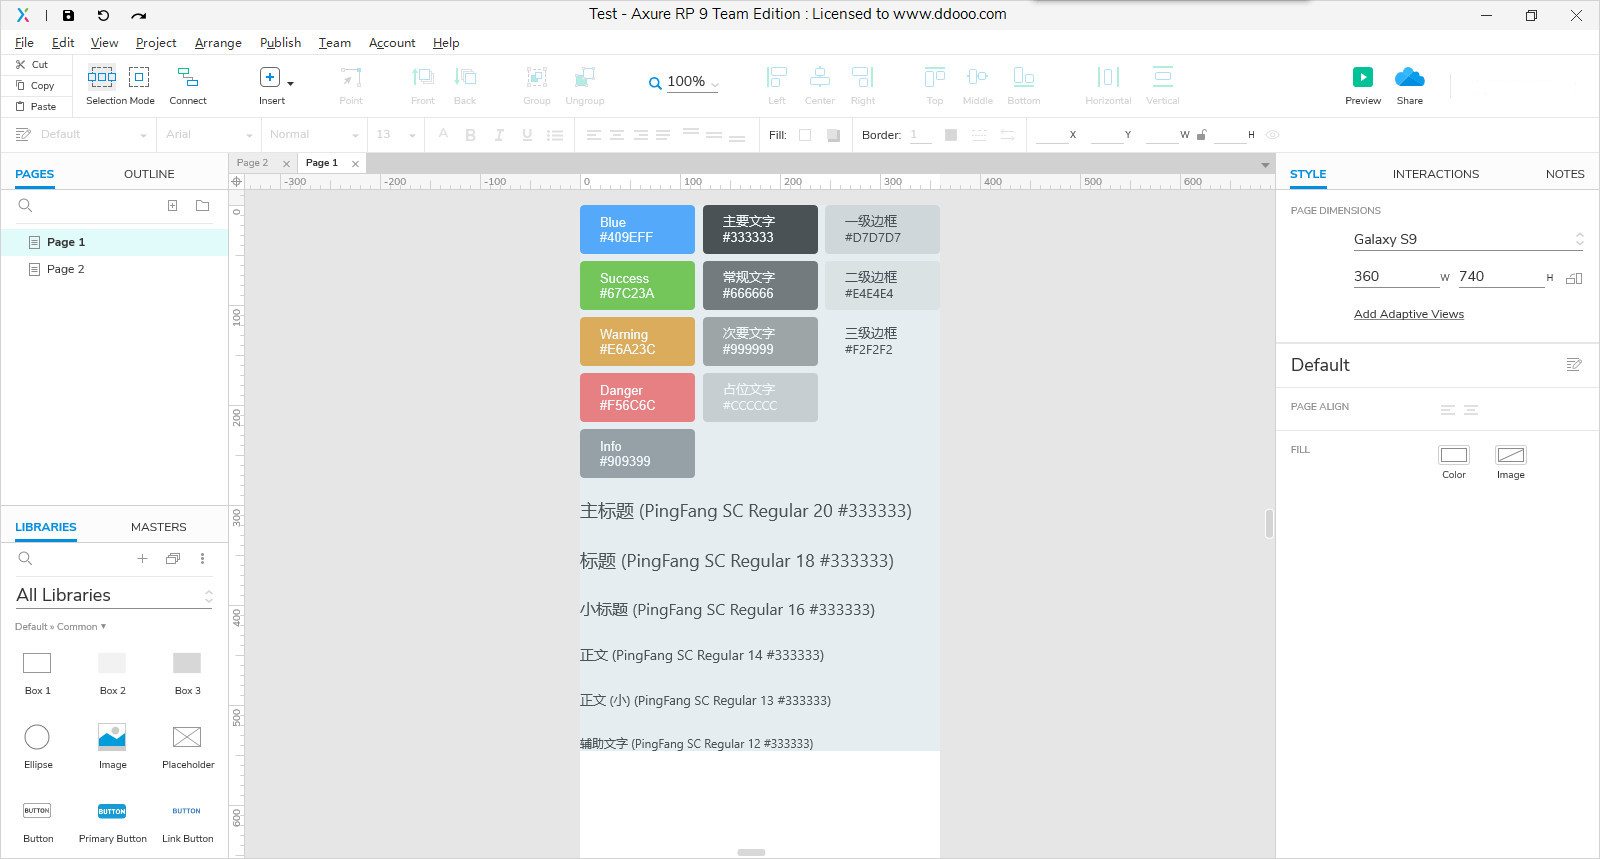
Task: Distribute widgets Vertically
Action: [x=1163, y=85]
